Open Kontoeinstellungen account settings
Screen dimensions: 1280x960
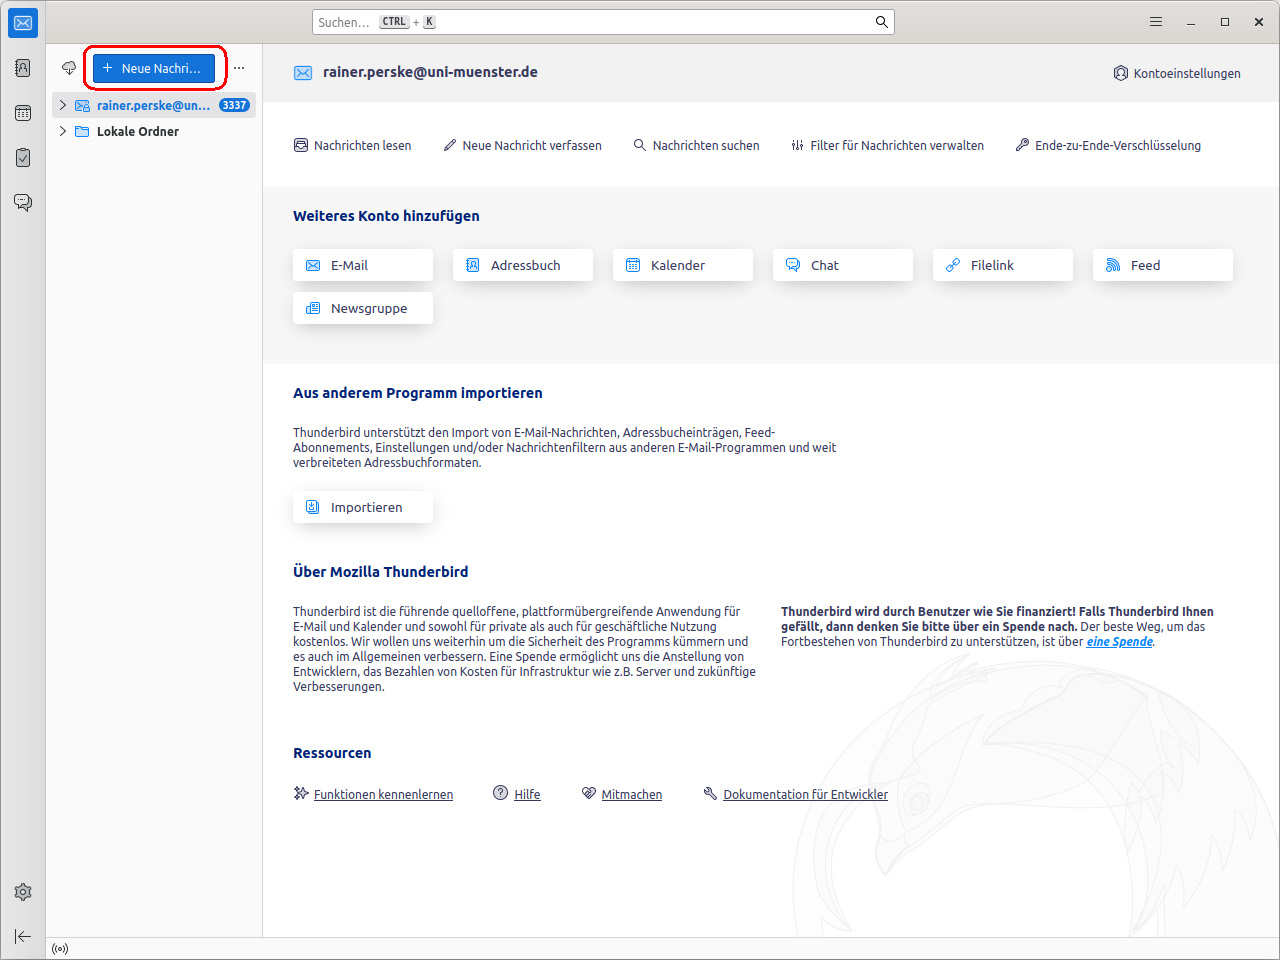click(1177, 73)
